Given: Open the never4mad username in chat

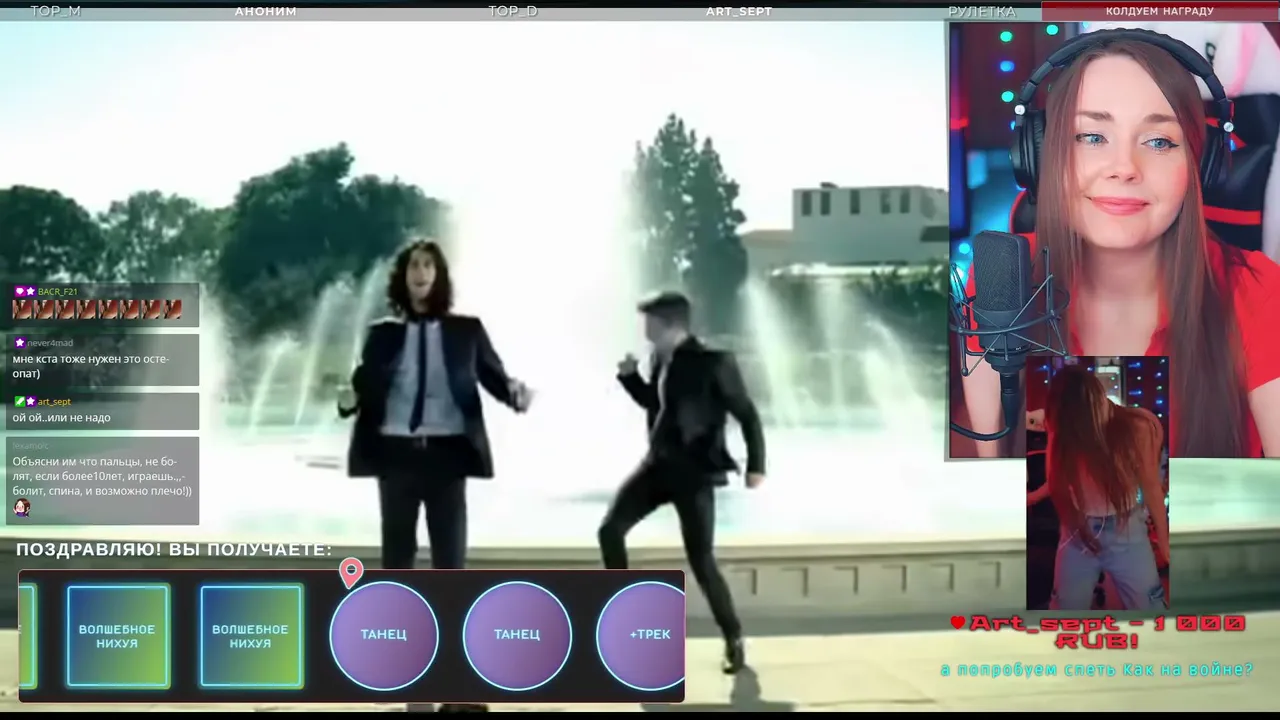Looking at the screenshot, I should [x=50, y=343].
